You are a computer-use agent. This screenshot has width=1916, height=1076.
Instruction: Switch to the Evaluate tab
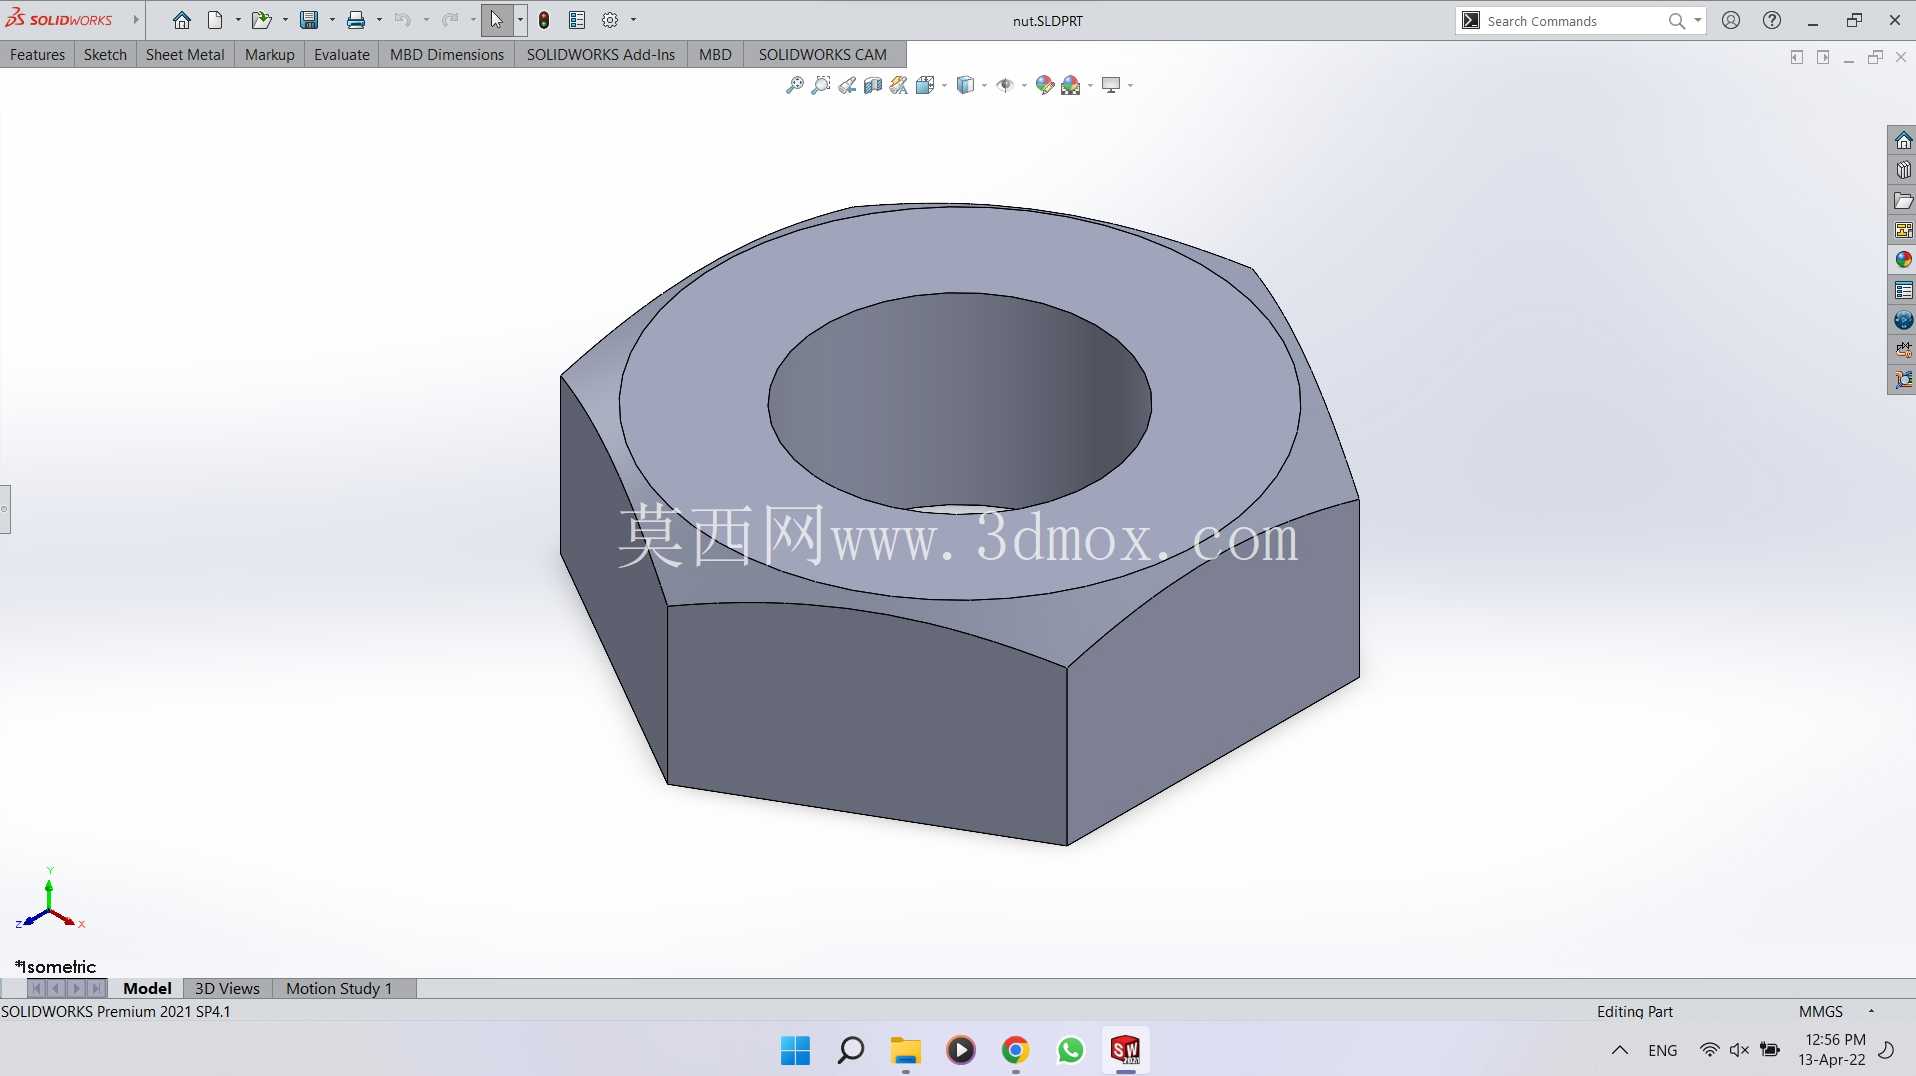(x=342, y=55)
